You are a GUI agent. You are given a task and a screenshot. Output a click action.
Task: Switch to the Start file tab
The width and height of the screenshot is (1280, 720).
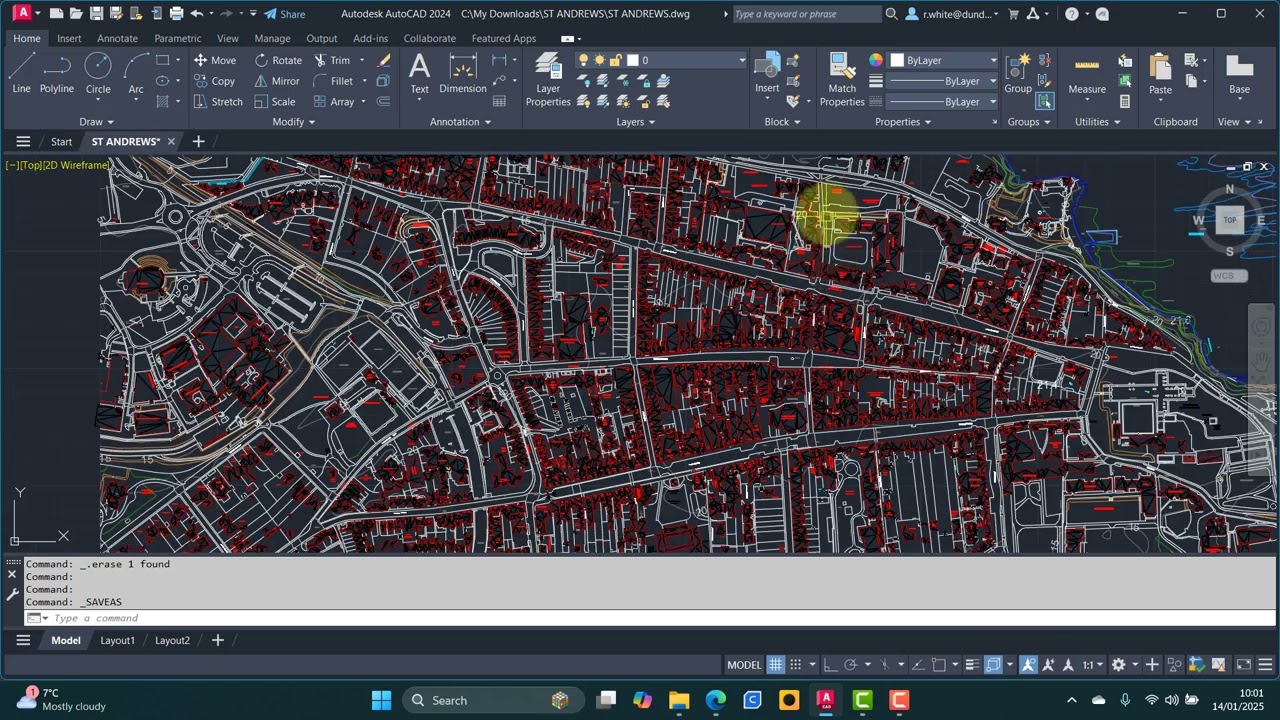click(x=62, y=142)
